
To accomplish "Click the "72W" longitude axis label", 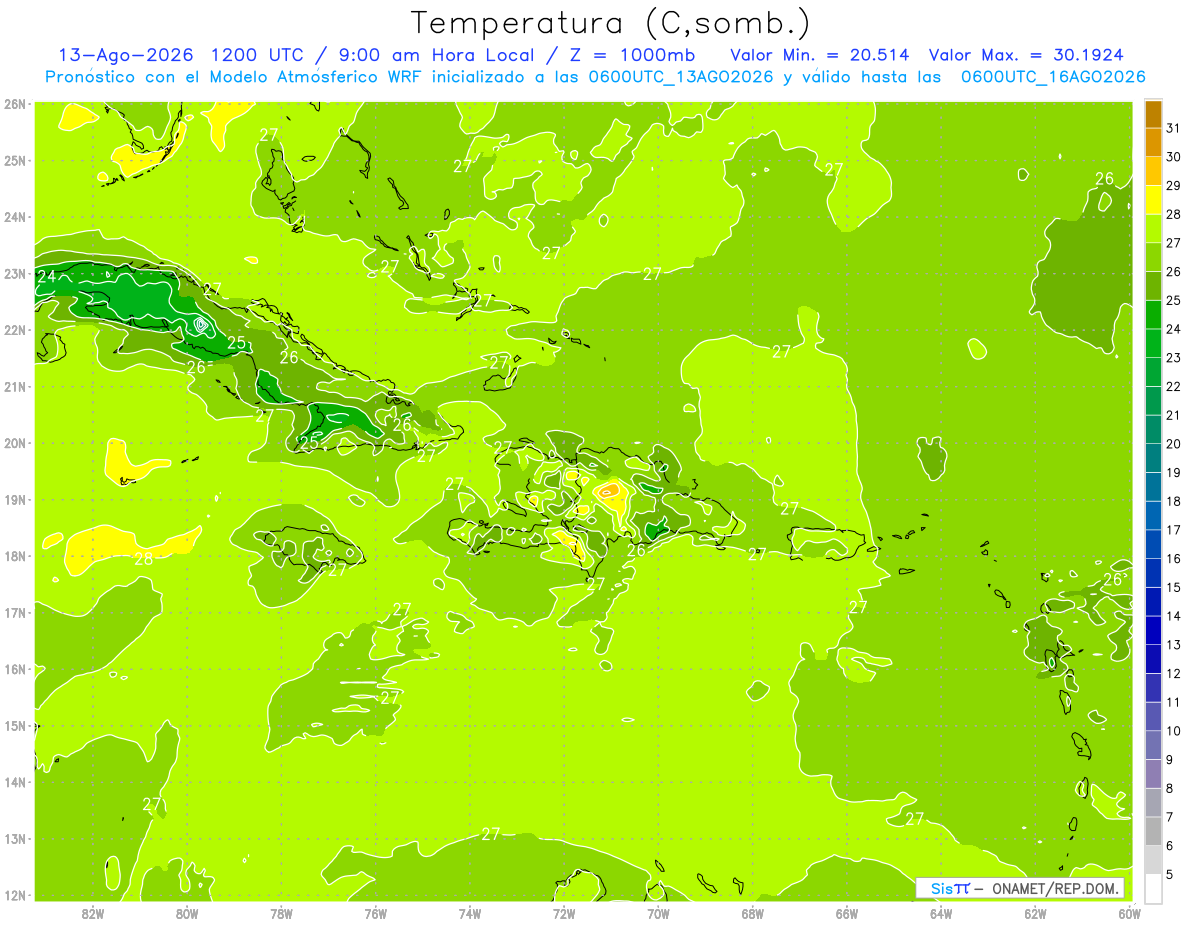I will point(564,913).
